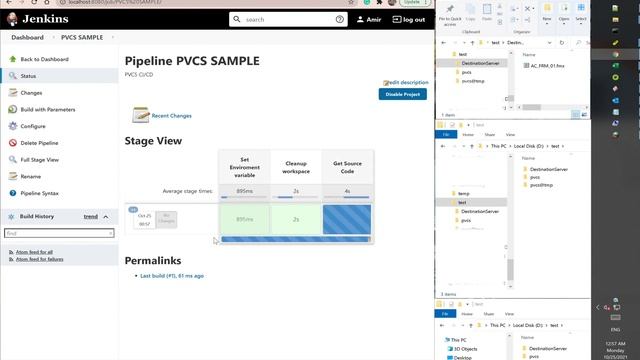Image resolution: width=640 pixels, height=360 pixels.
Task: Open Atom feed for all
Action: (34, 252)
